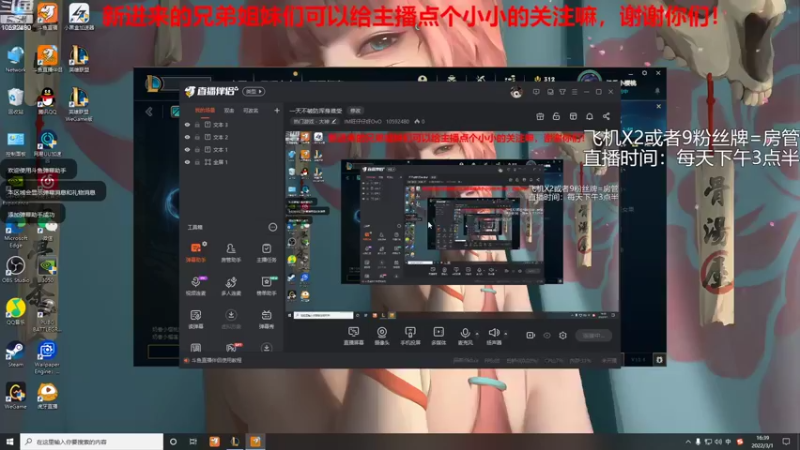
Task: Select the 全屏 1 source row
Action: (232, 162)
